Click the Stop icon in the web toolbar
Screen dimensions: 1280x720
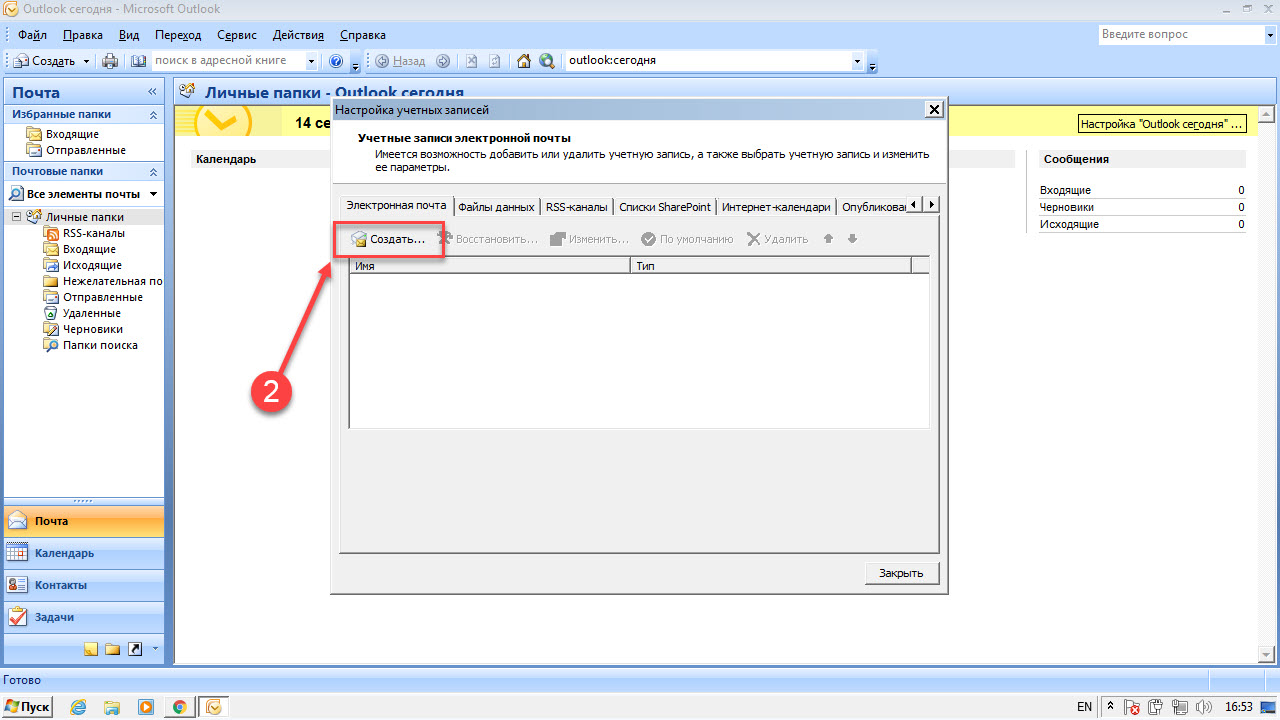[x=471, y=61]
